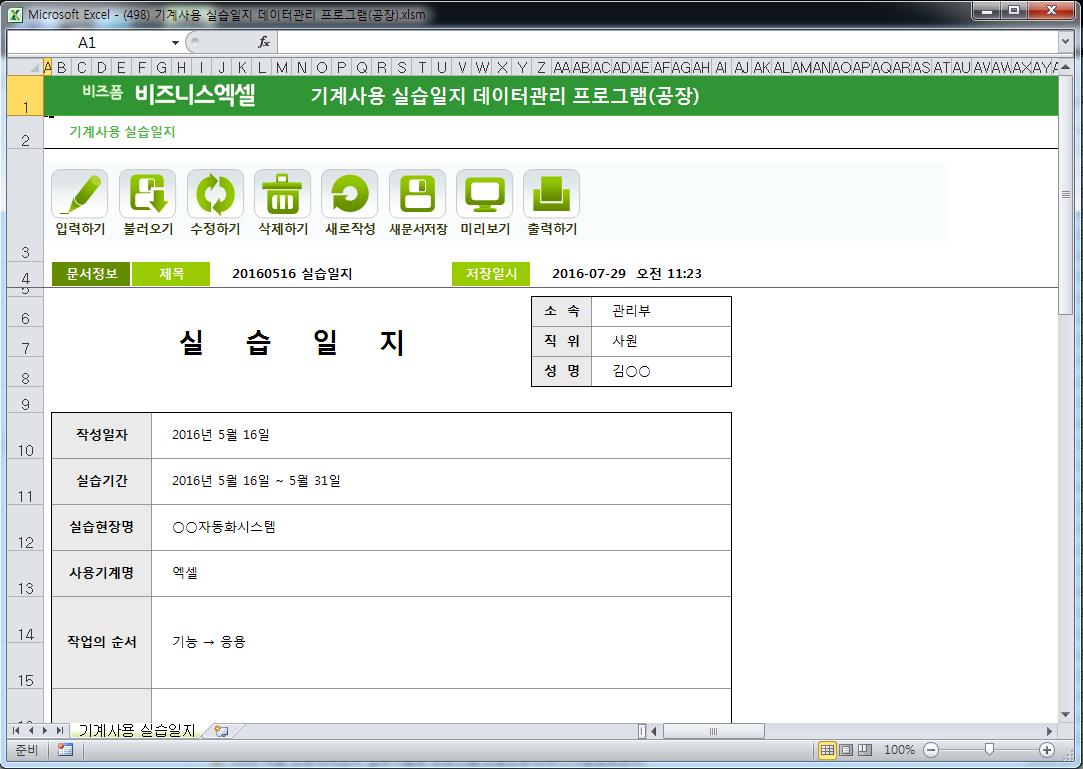Viewport: 1083px width, 769px height.
Task: Click the horizontal scrollbar thumb
Action: [x=713, y=731]
